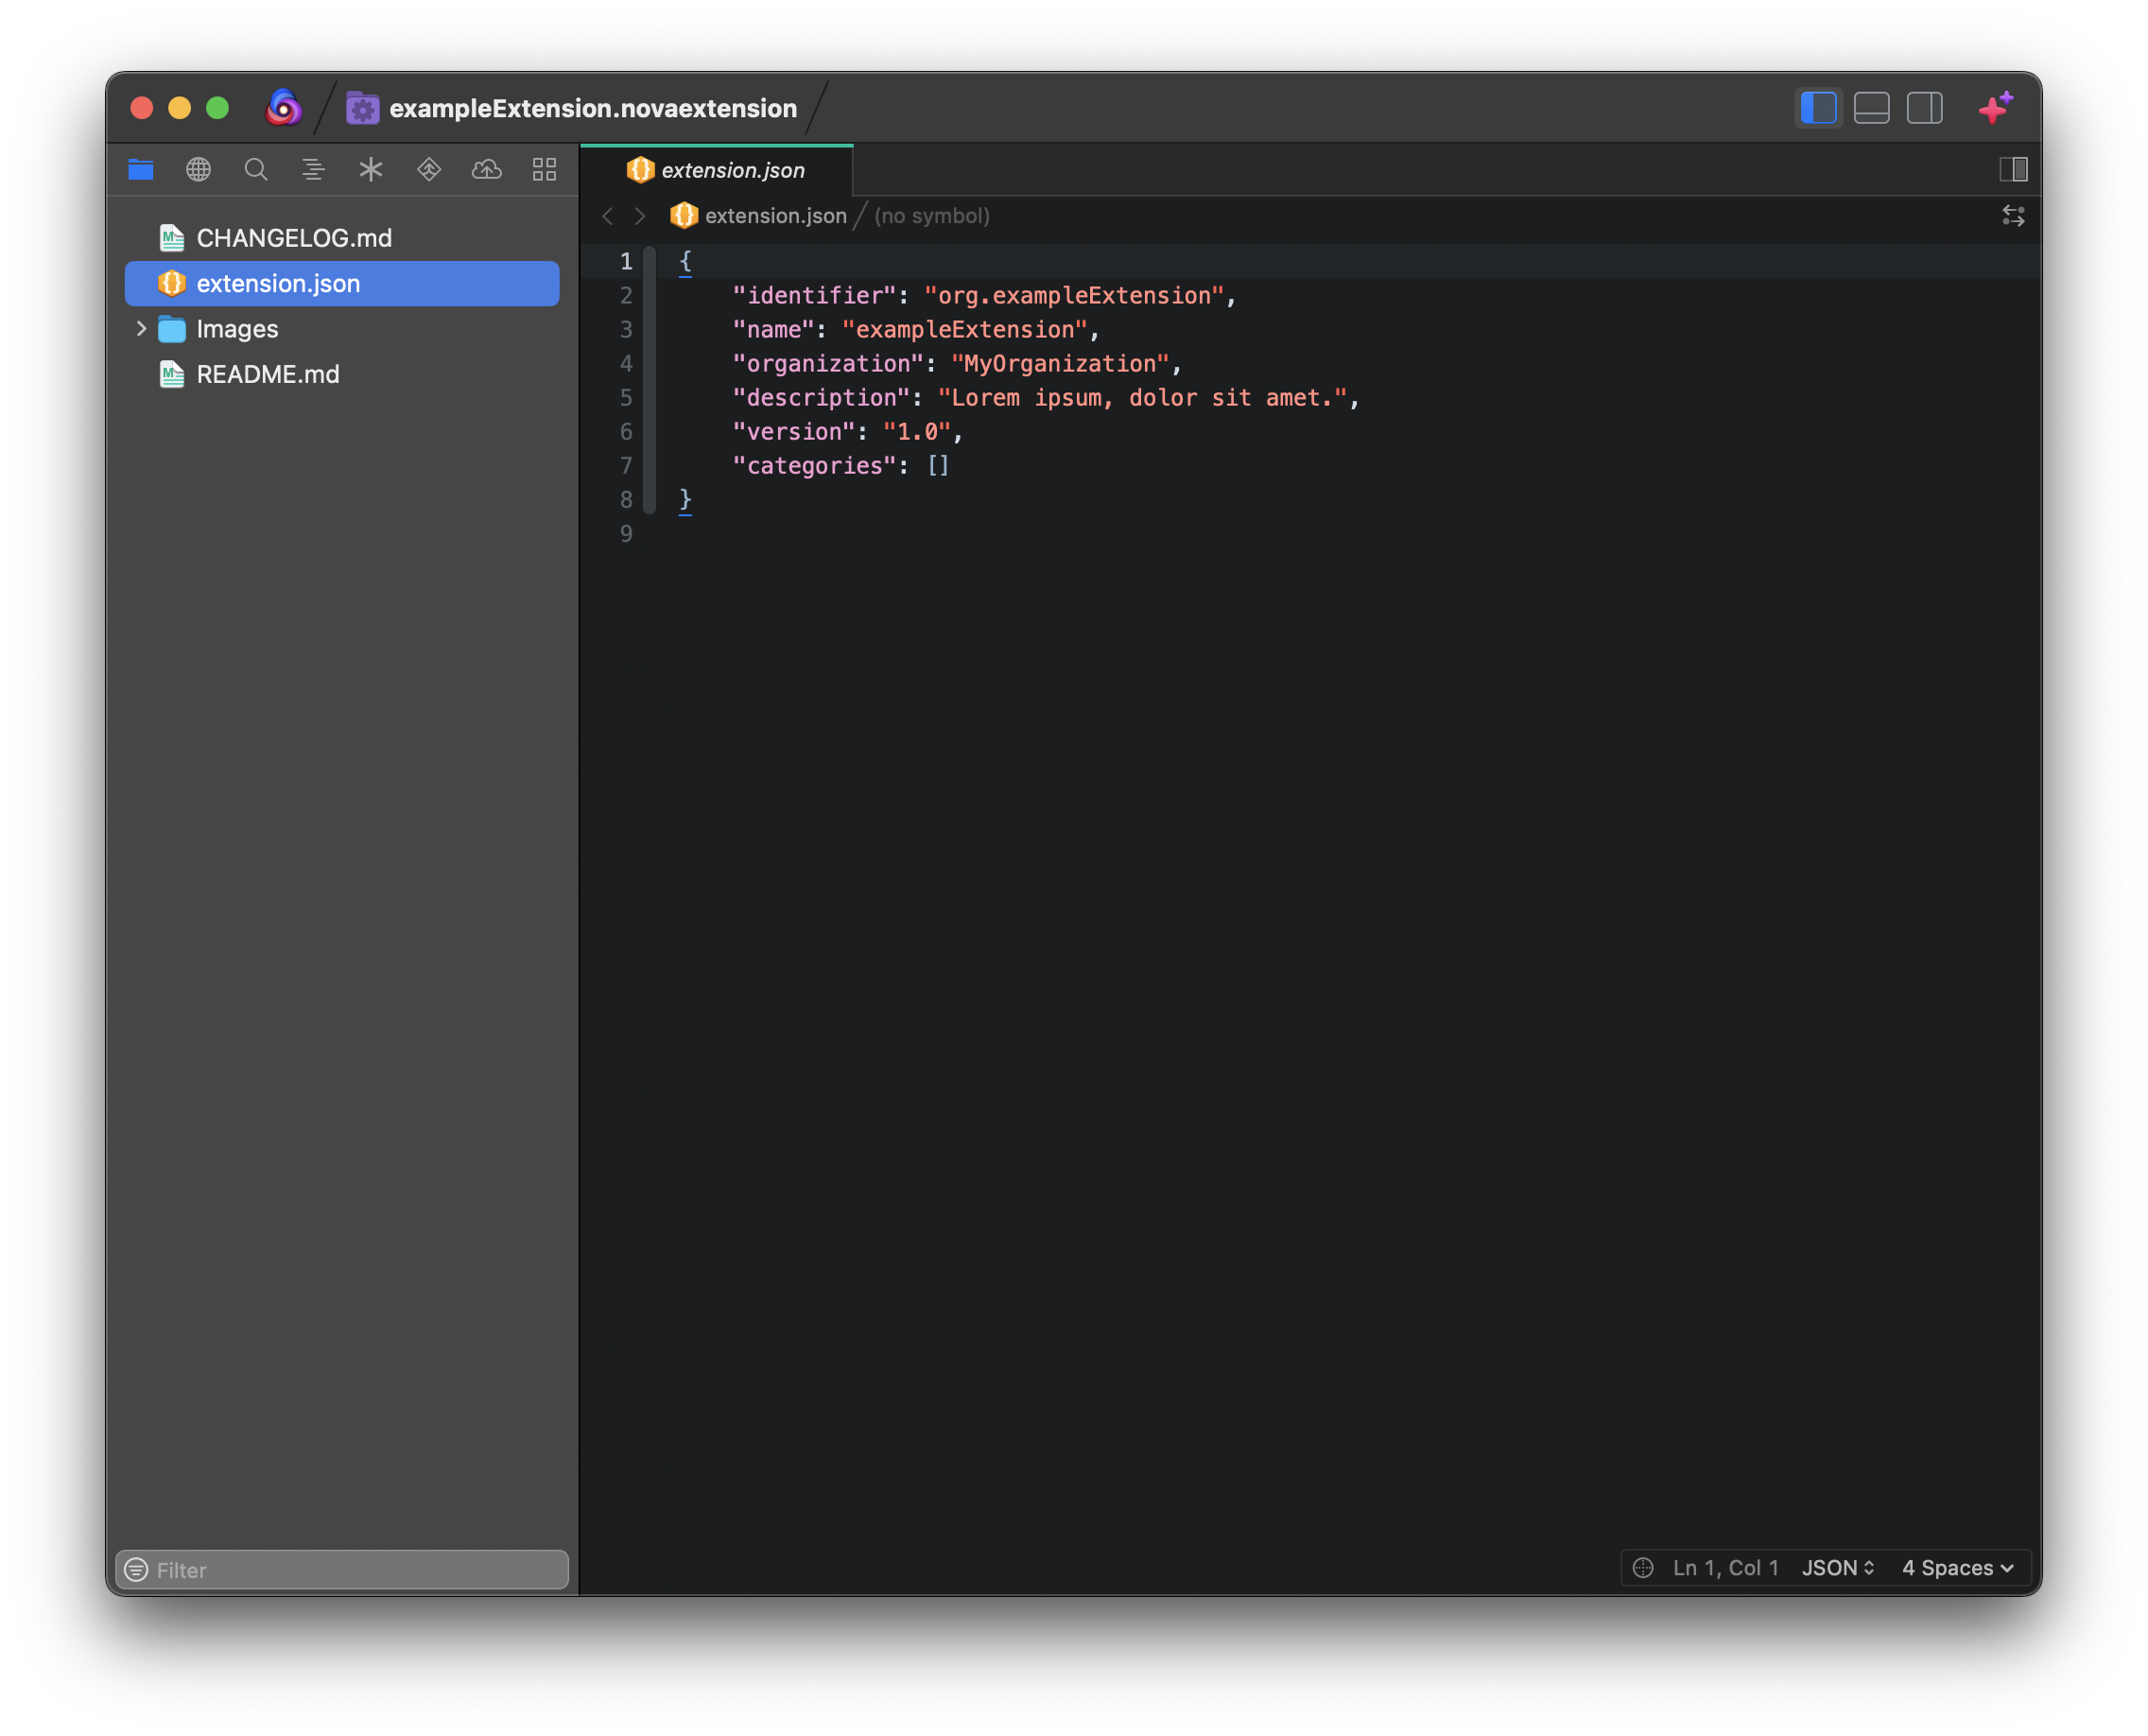Click the "Lorem ipsum, dolor sit amet." string
Screen dimensions: 2148x1736
point(1143,398)
